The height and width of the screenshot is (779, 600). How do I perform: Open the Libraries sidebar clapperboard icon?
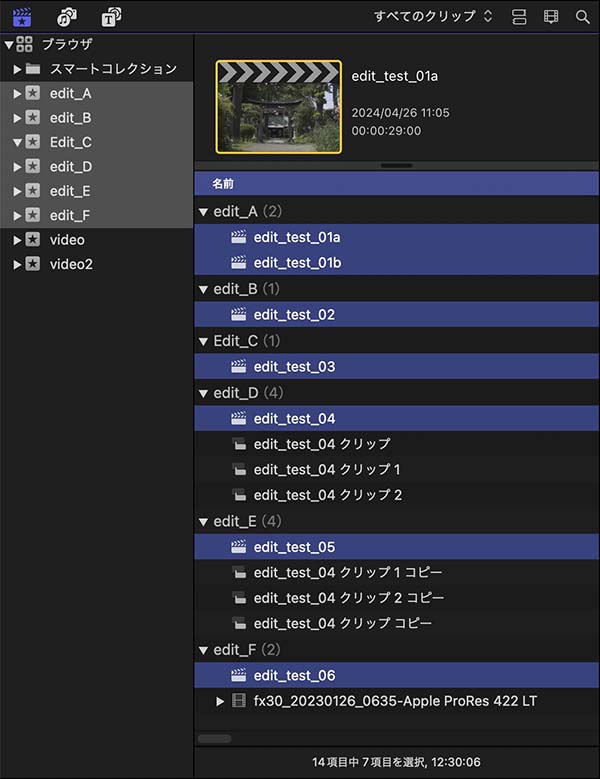click(x=22, y=17)
